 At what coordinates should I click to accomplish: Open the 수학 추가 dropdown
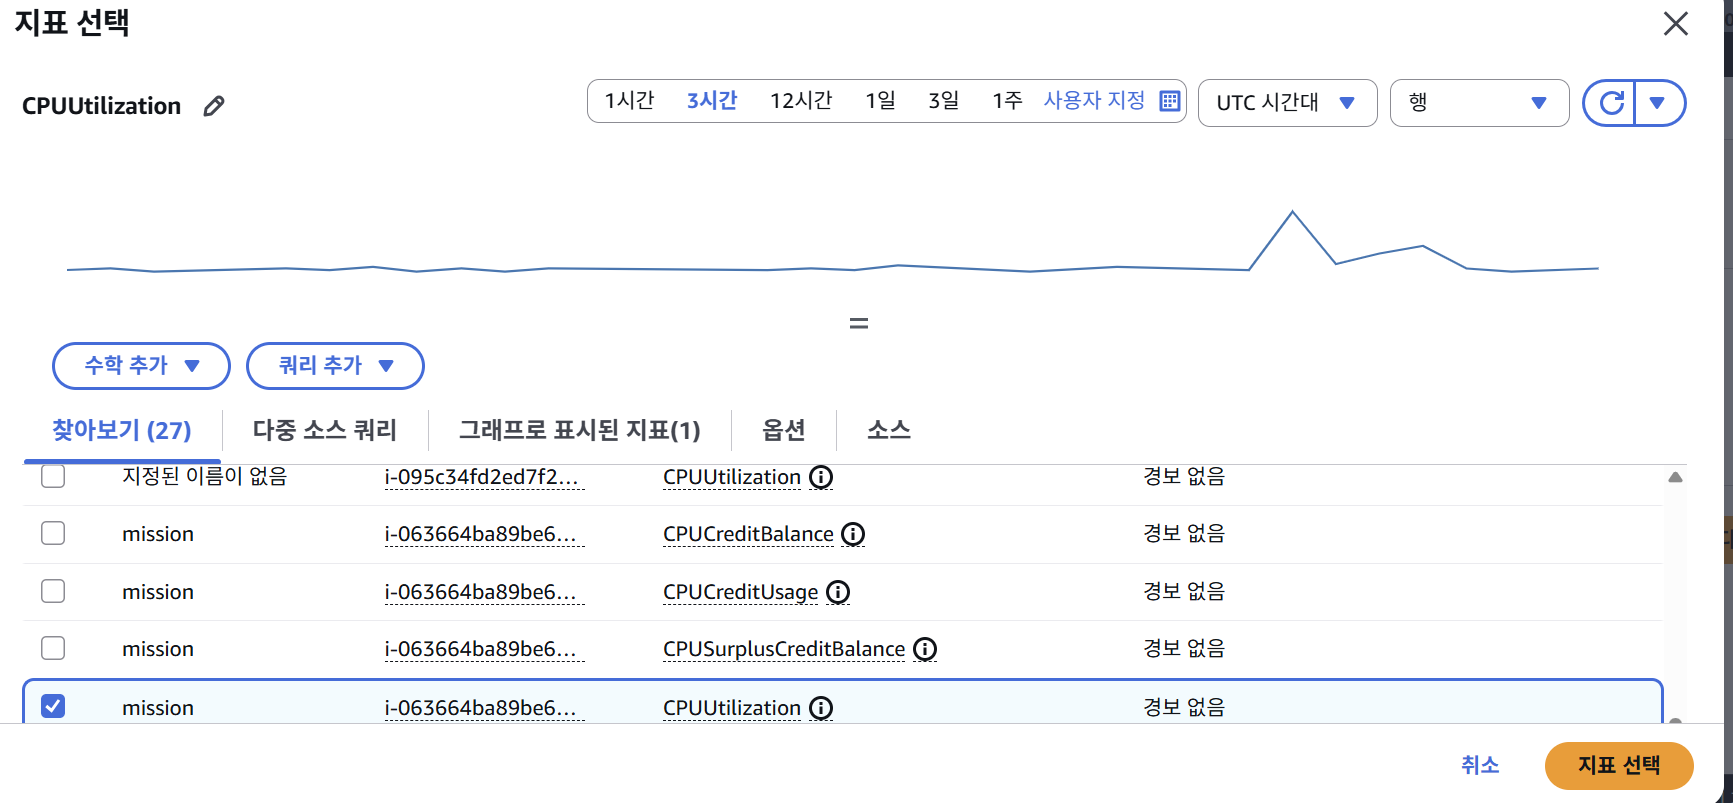tap(141, 366)
